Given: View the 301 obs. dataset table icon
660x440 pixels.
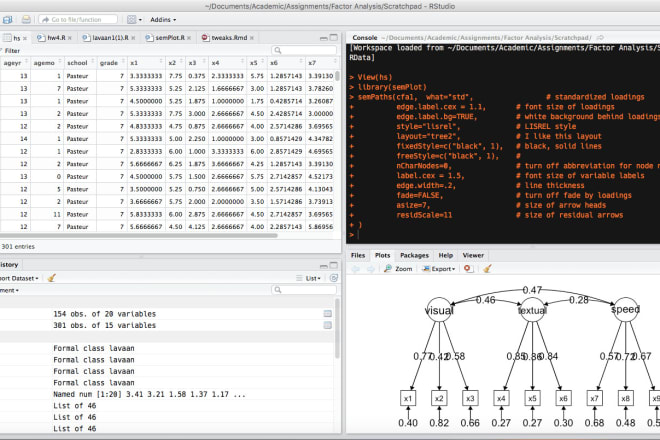Looking at the screenshot, I should [x=327, y=325].
